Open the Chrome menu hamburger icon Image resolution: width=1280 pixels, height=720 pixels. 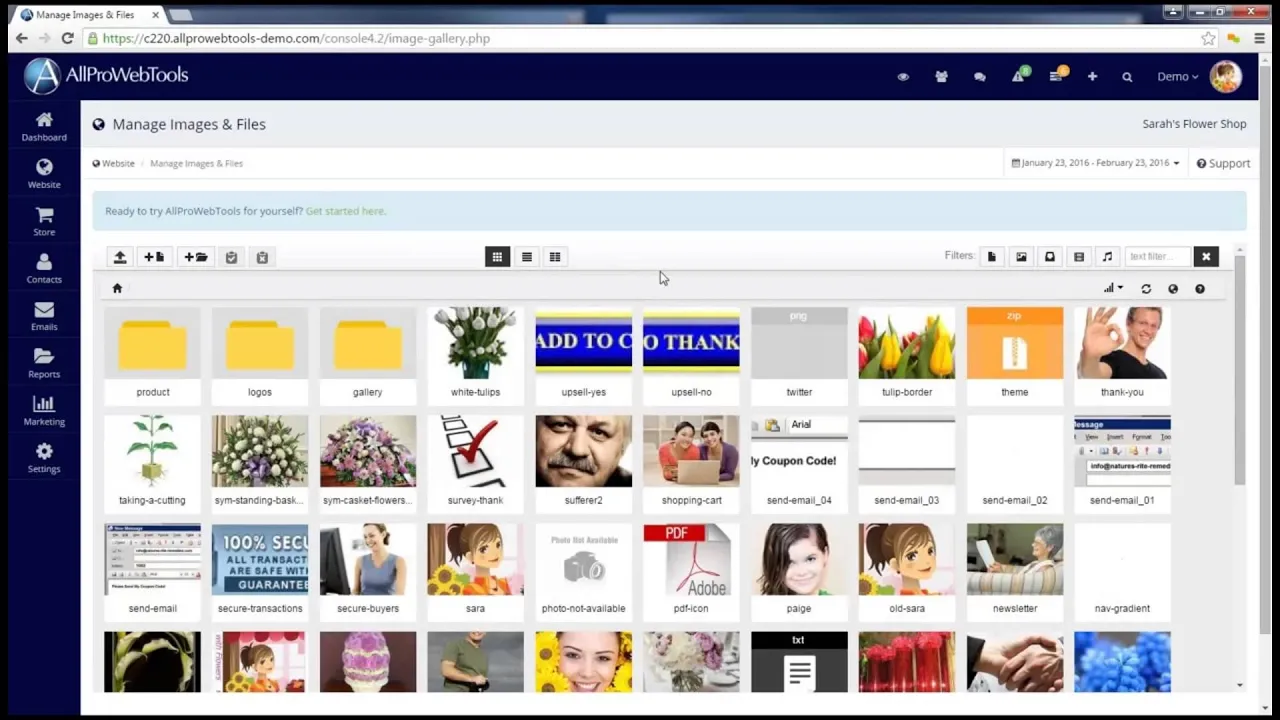coord(1259,38)
